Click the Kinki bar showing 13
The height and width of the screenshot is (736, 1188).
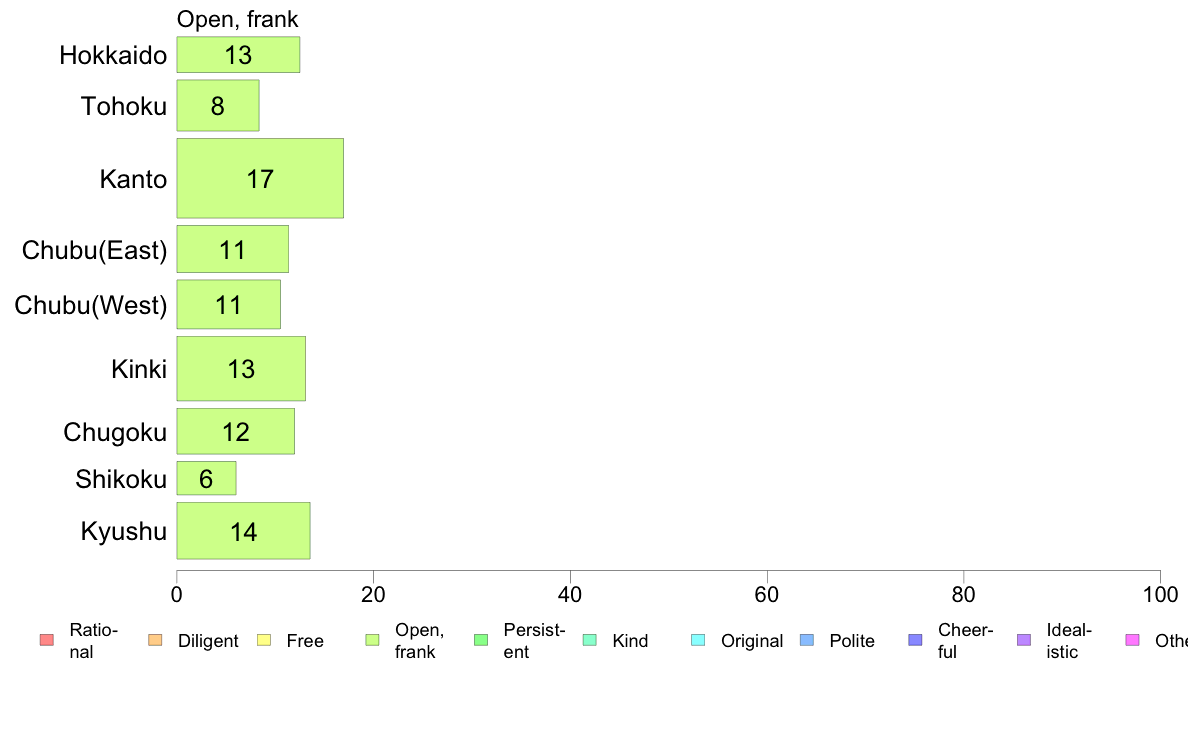[x=241, y=369]
